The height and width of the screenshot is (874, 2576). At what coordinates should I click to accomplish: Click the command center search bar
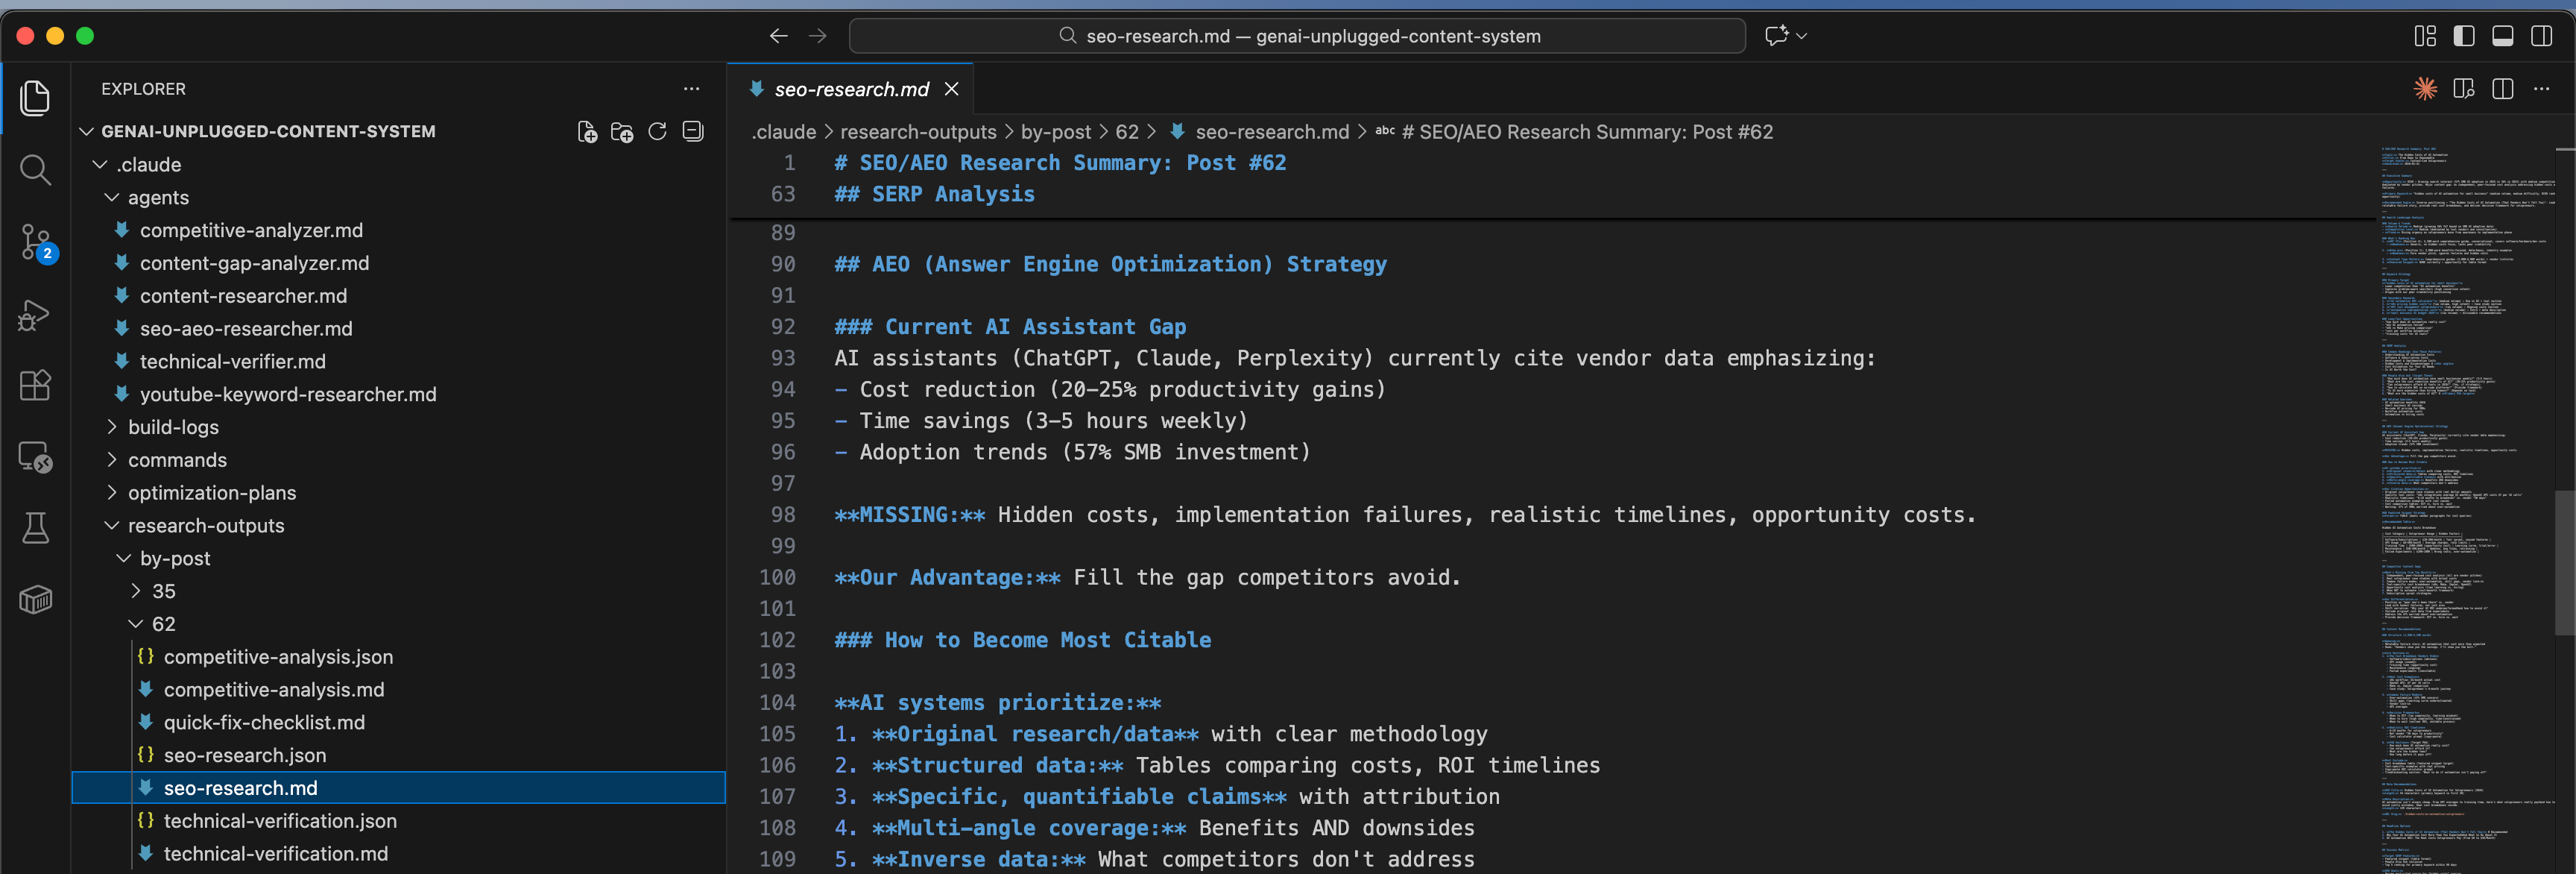click(1296, 36)
